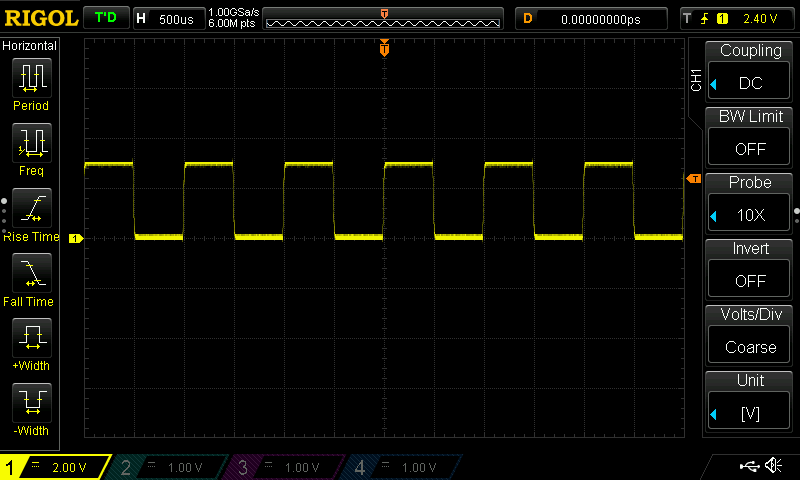Click the trigger source channel 1 badge
The image size is (800, 480).
pos(722,19)
